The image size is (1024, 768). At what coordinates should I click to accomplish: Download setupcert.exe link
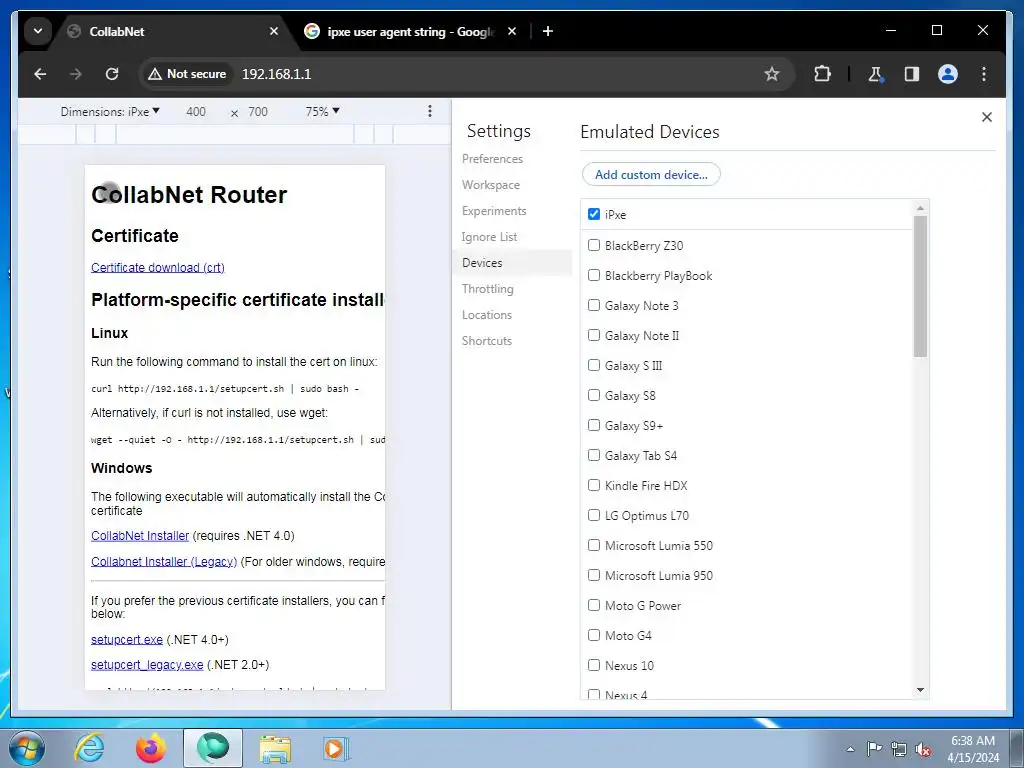click(127, 639)
